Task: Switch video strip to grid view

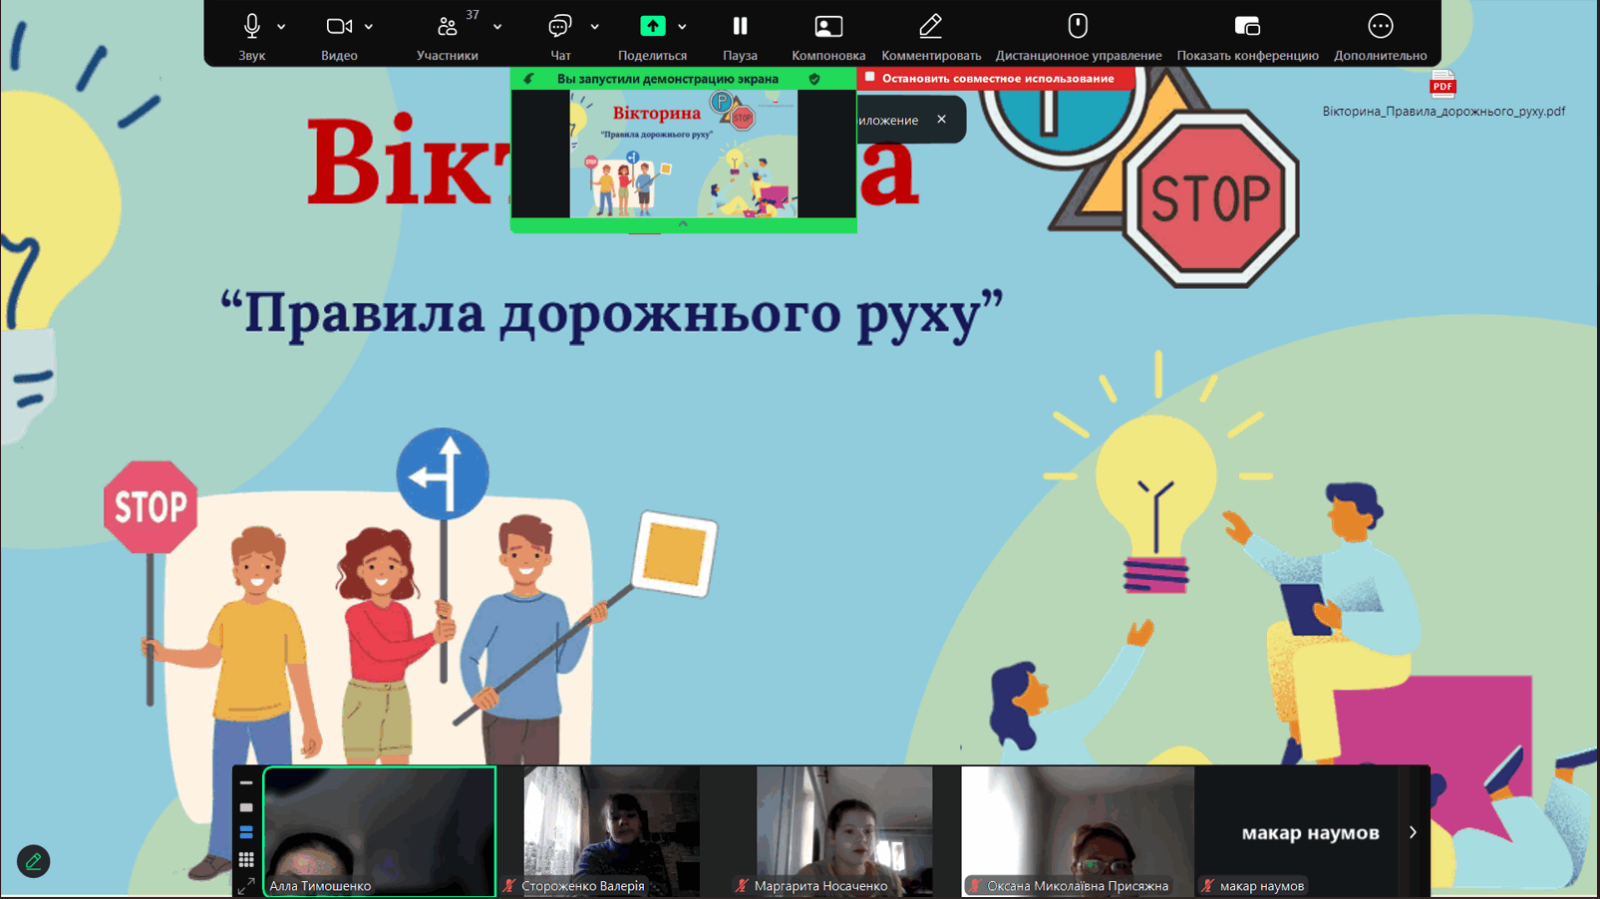Action: (246, 859)
